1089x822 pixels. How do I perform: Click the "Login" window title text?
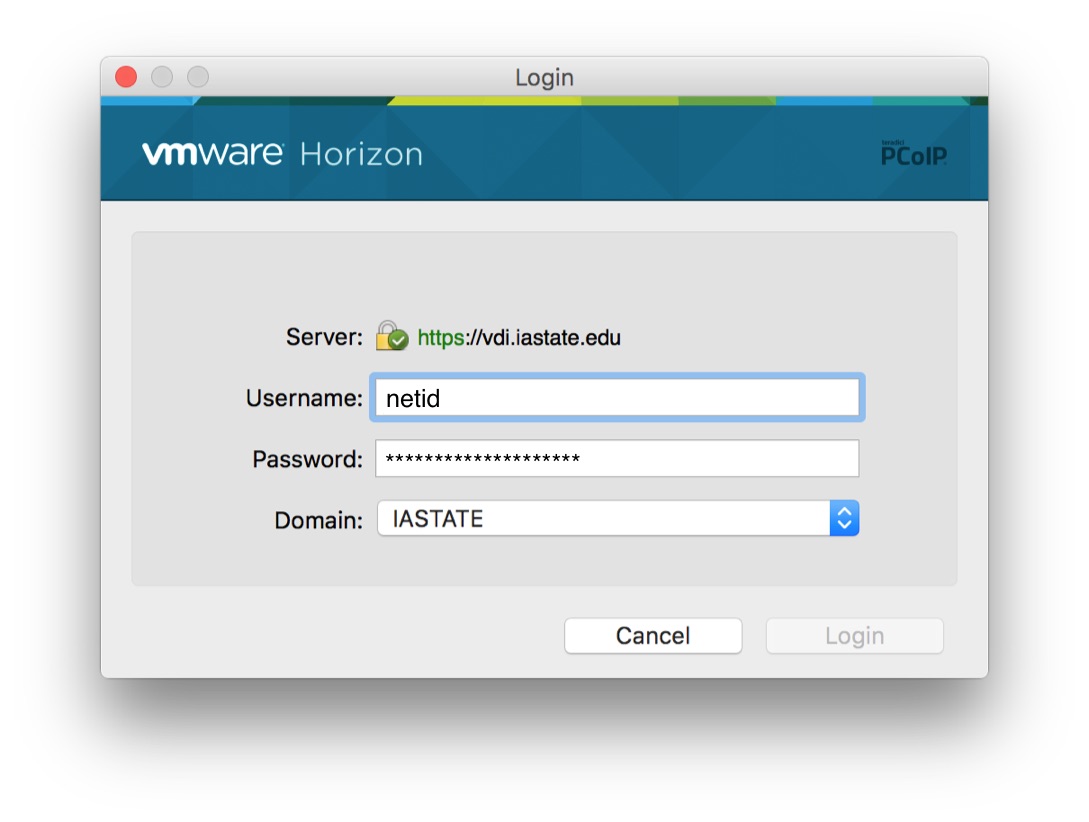[544, 77]
